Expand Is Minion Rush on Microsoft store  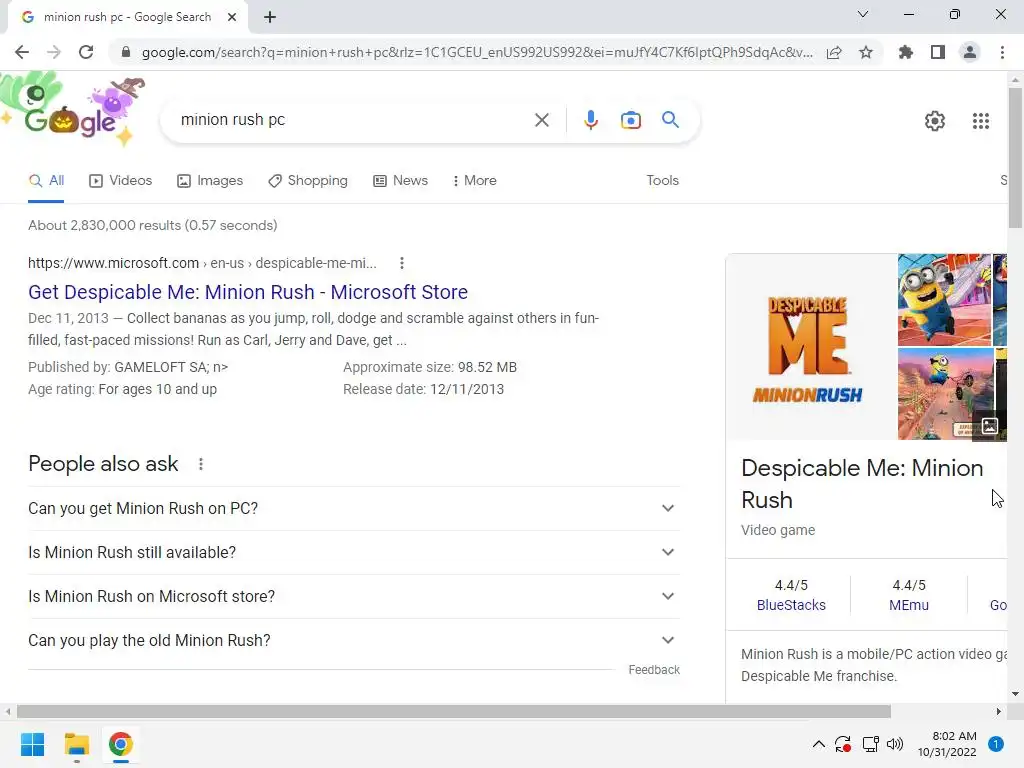click(354, 596)
